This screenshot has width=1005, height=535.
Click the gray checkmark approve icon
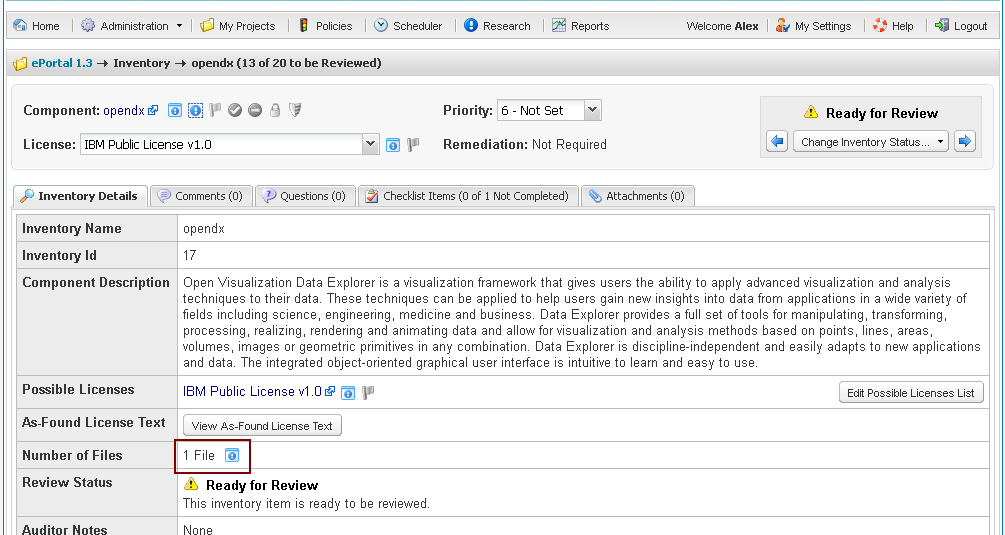[x=235, y=110]
